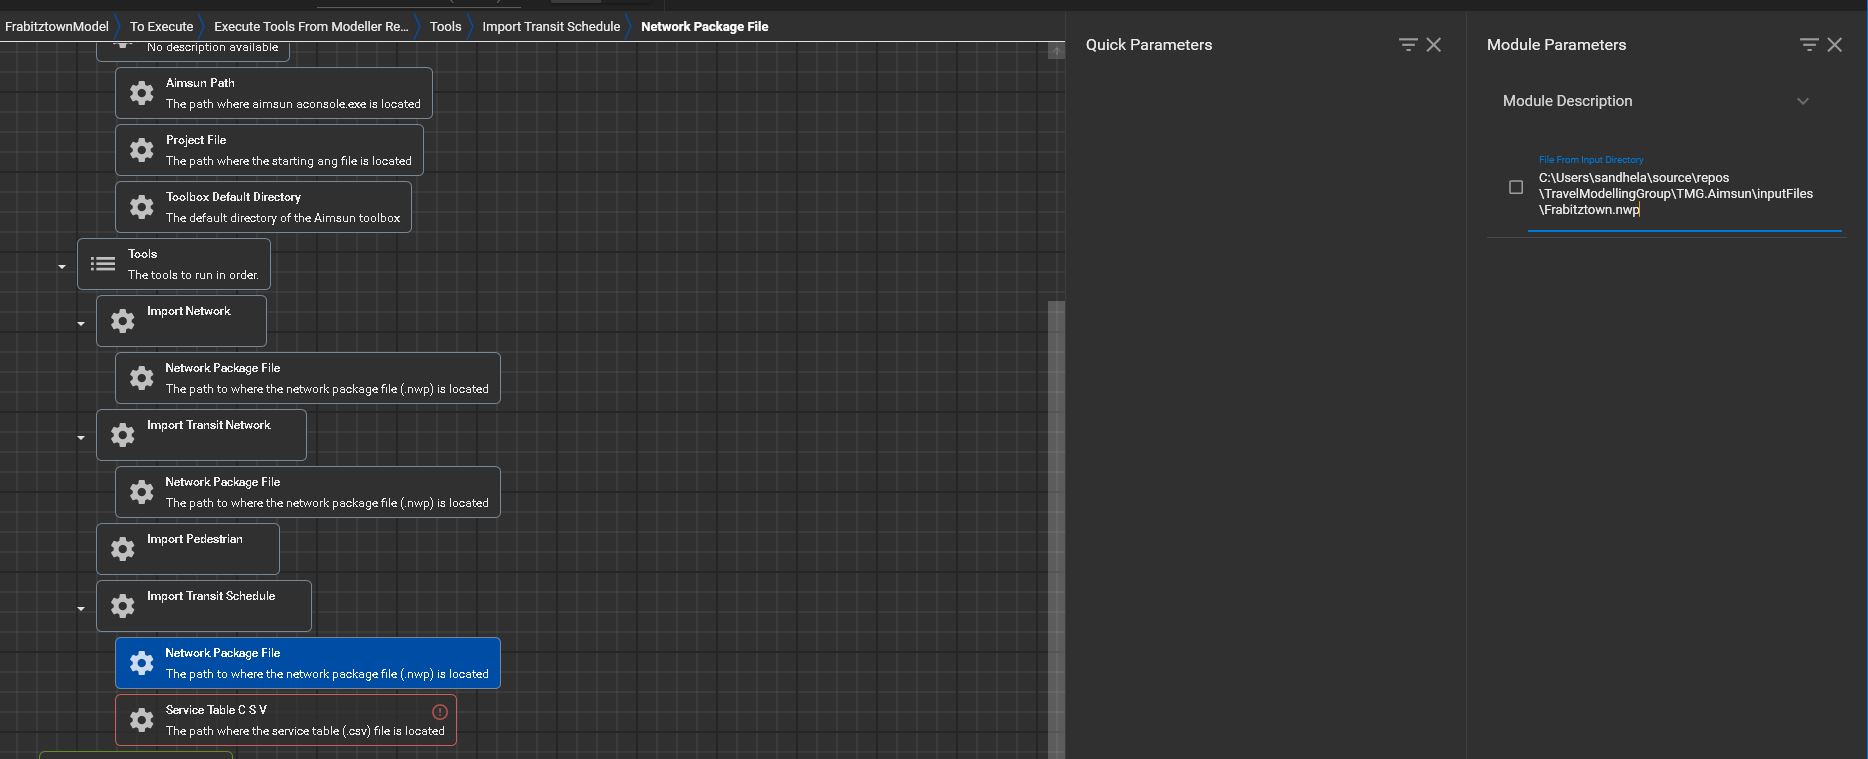This screenshot has width=1868, height=759.
Task: Click the red error icon on Service Table CSV
Action: pos(439,712)
